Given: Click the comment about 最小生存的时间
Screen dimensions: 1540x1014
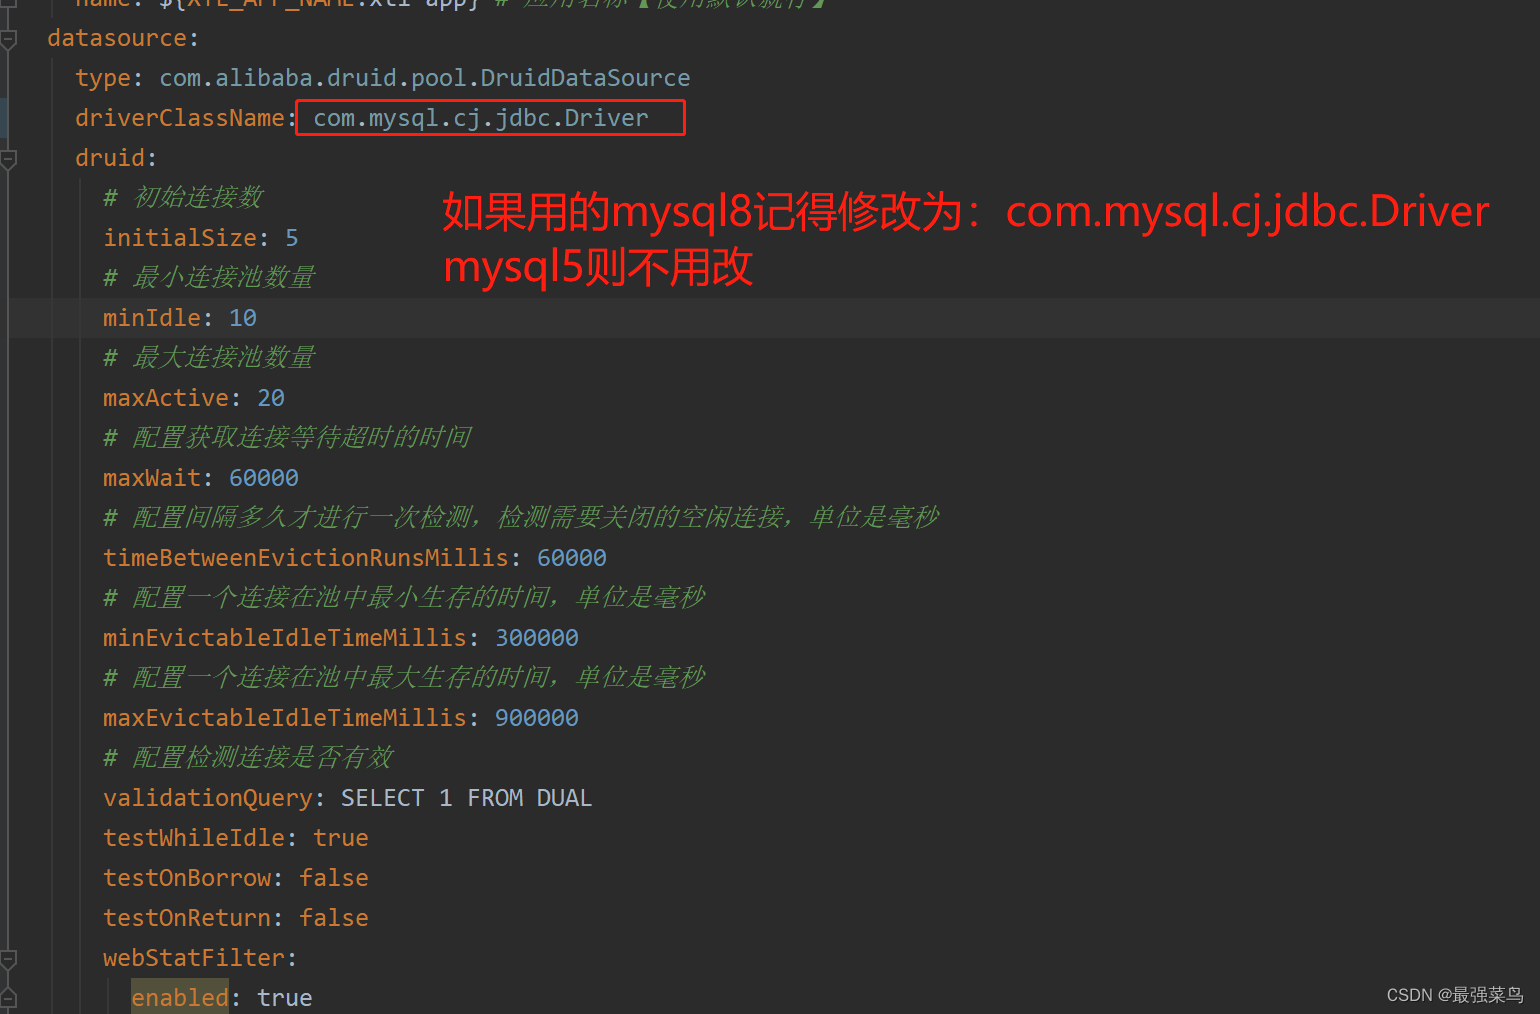Looking at the screenshot, I should click(404, 597).
